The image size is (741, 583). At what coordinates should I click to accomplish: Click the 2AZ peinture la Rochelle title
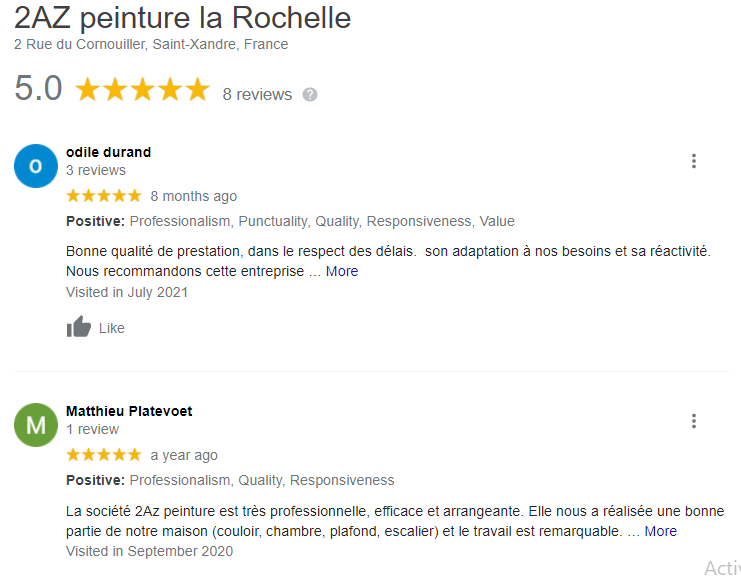(x=183, y=18)
